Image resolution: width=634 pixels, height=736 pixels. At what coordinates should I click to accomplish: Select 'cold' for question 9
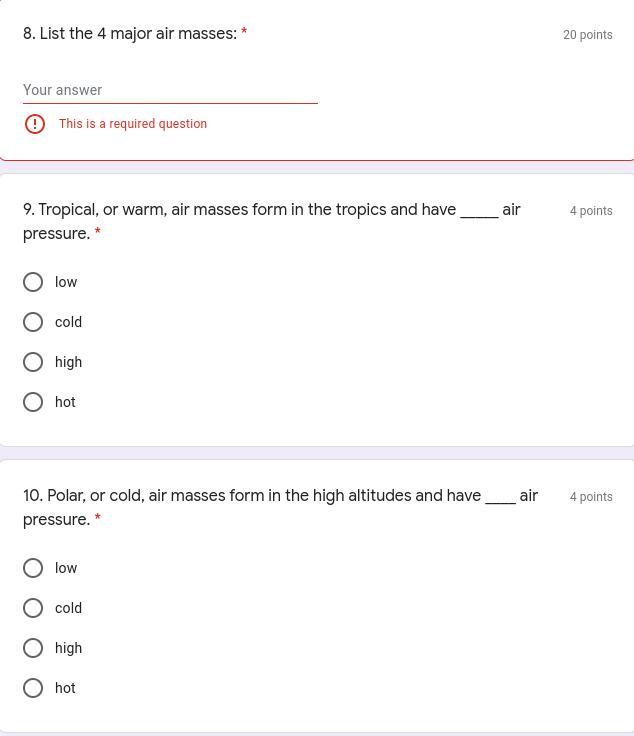click(33, 322)
